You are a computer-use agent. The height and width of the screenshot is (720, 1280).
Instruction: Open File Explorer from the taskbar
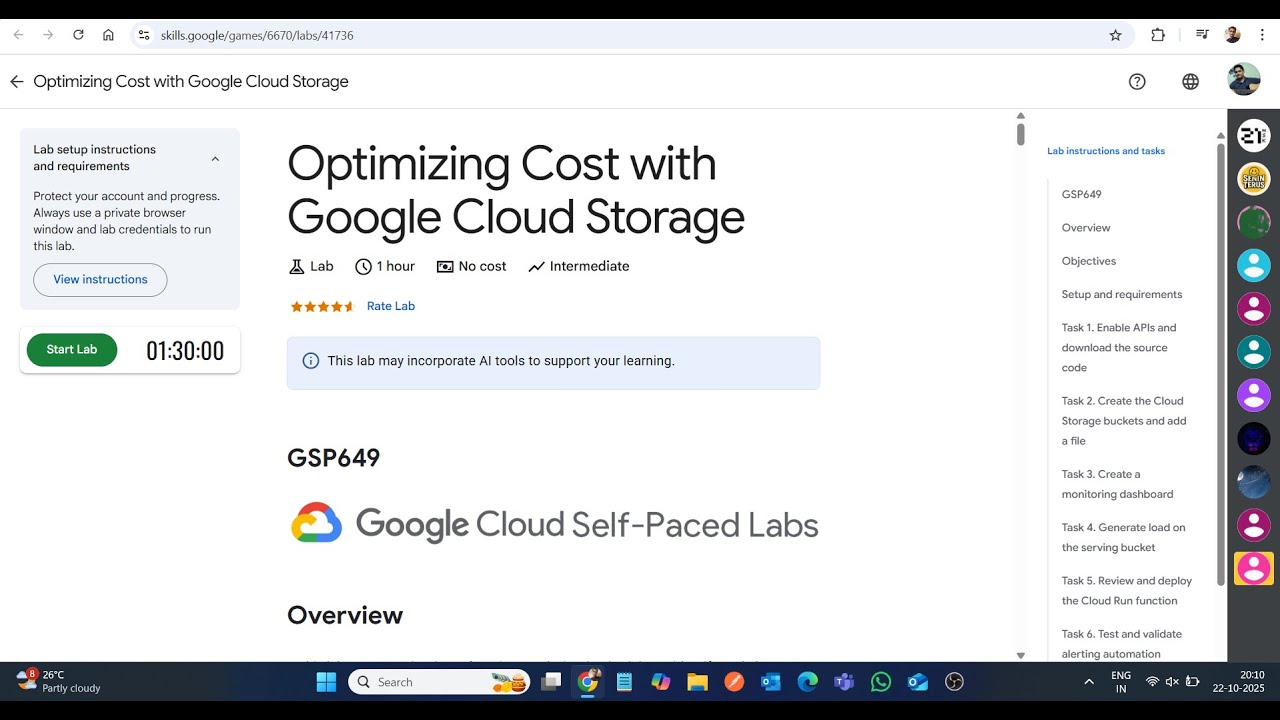point(698,682)
